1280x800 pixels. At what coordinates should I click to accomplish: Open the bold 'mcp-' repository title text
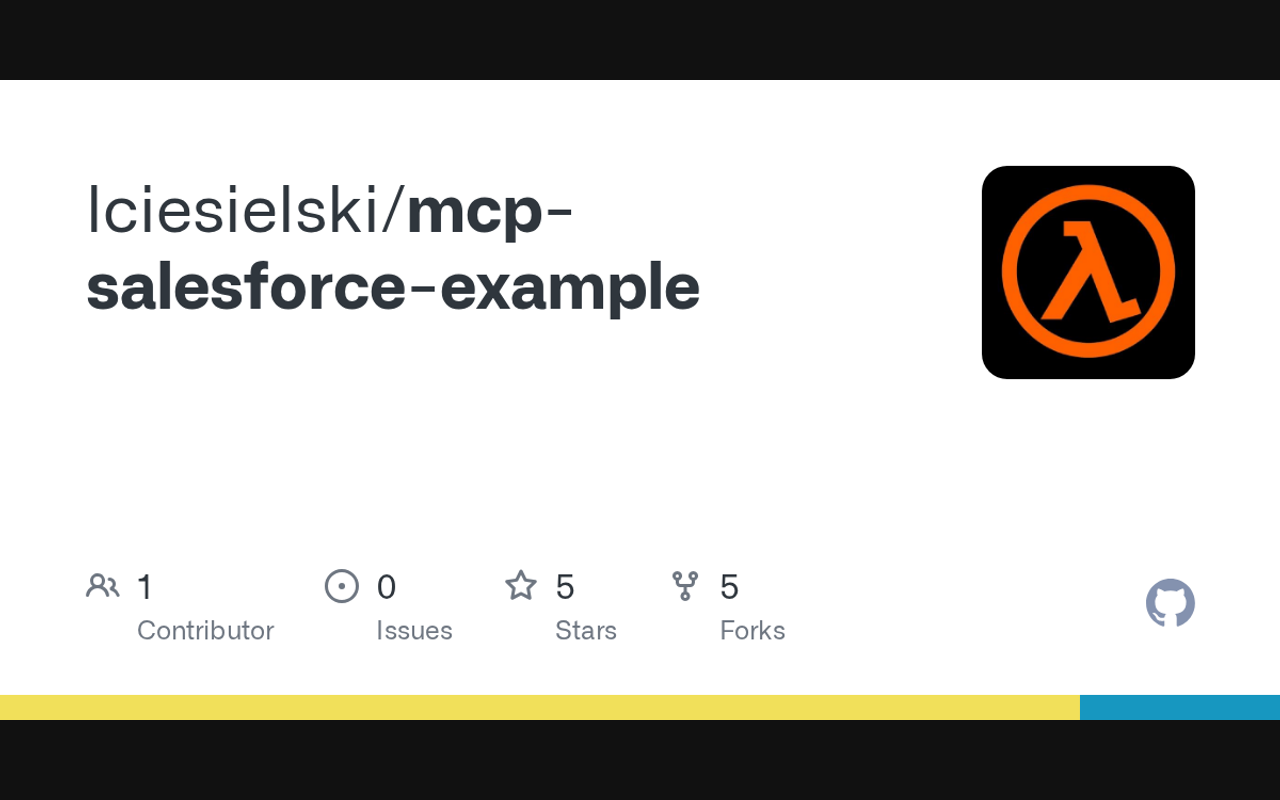click(490, 211)
